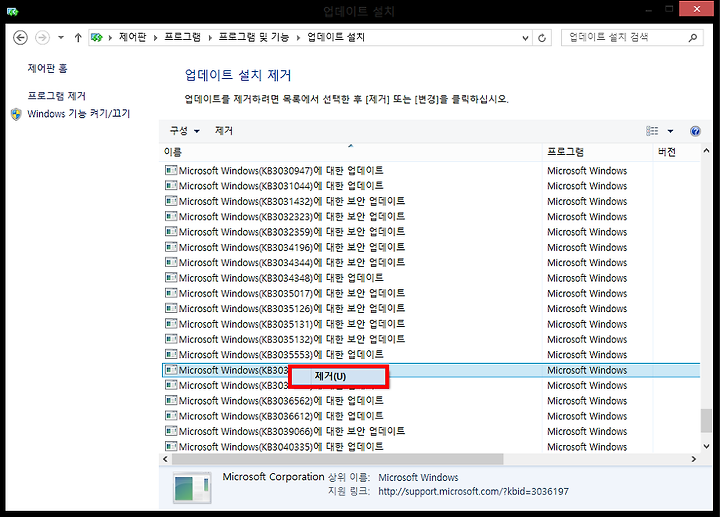Click the icon of the KB3030947 row
The width and height of the screenshot is (720, 517).
coord(171,170)
